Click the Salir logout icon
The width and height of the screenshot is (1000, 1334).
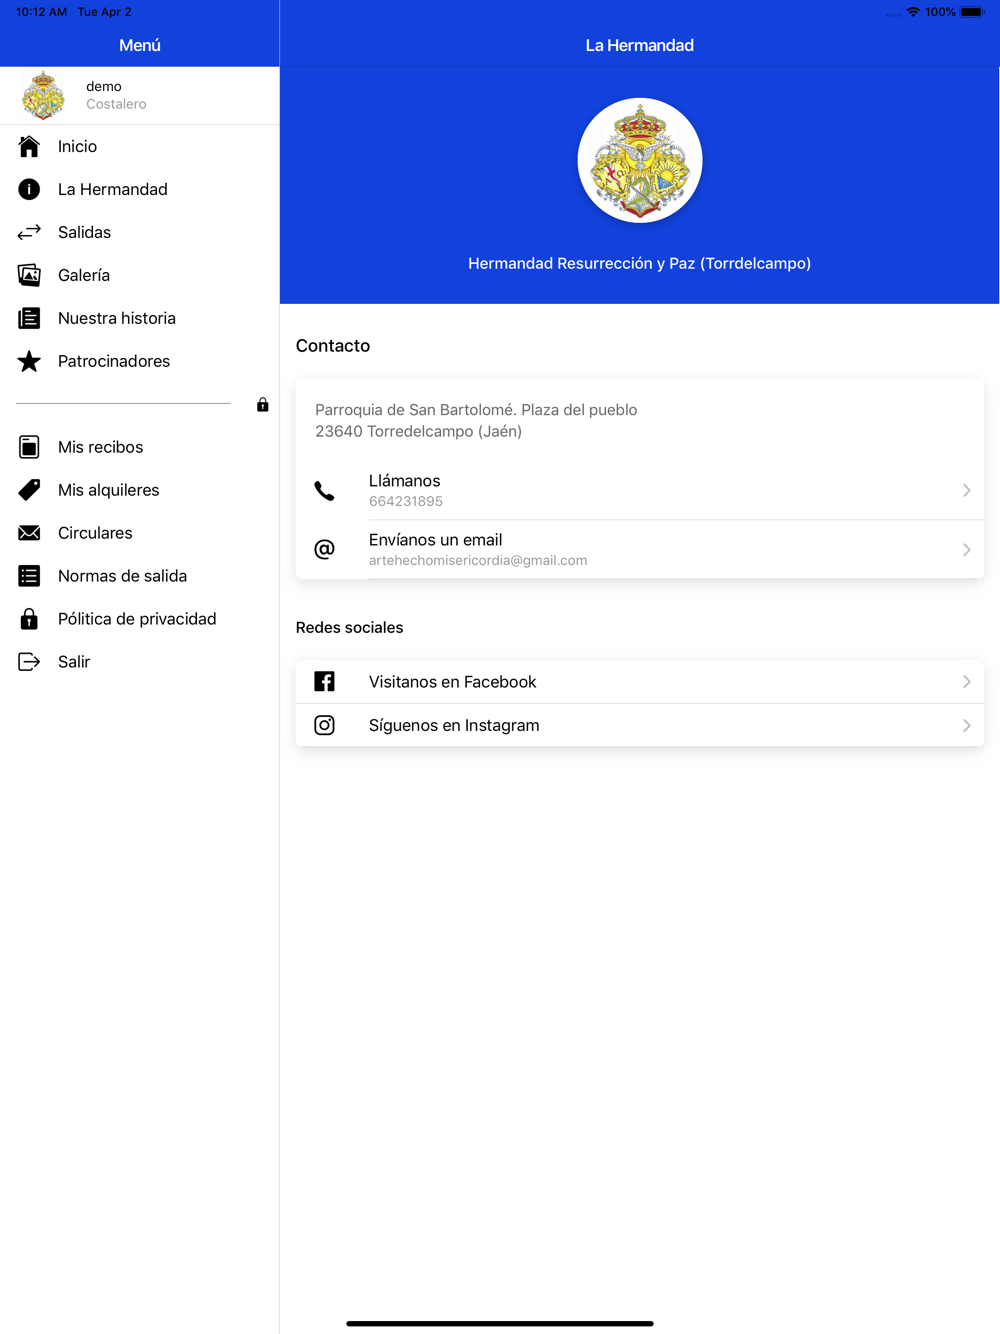29,662
